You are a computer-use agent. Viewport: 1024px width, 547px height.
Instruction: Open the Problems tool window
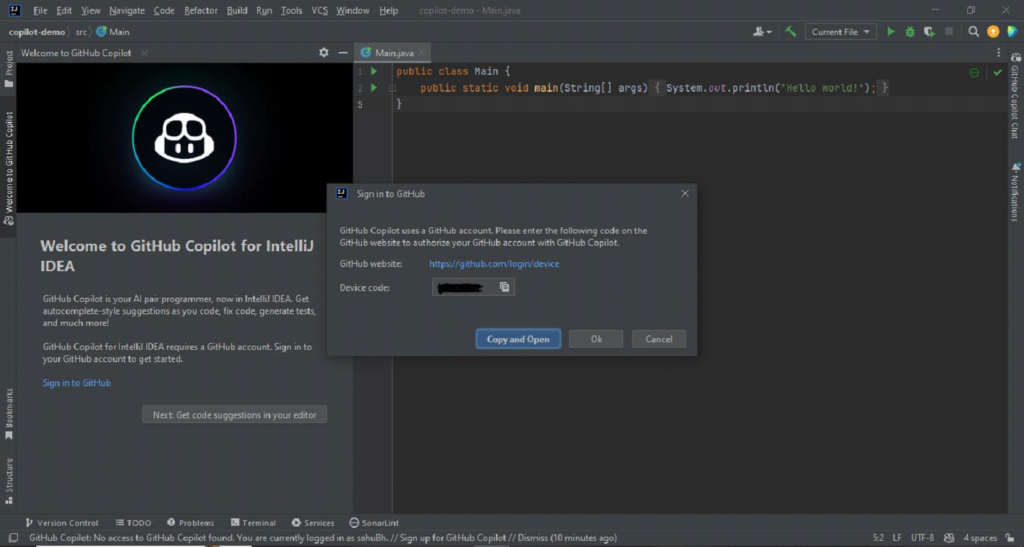(x=190, y=523)
